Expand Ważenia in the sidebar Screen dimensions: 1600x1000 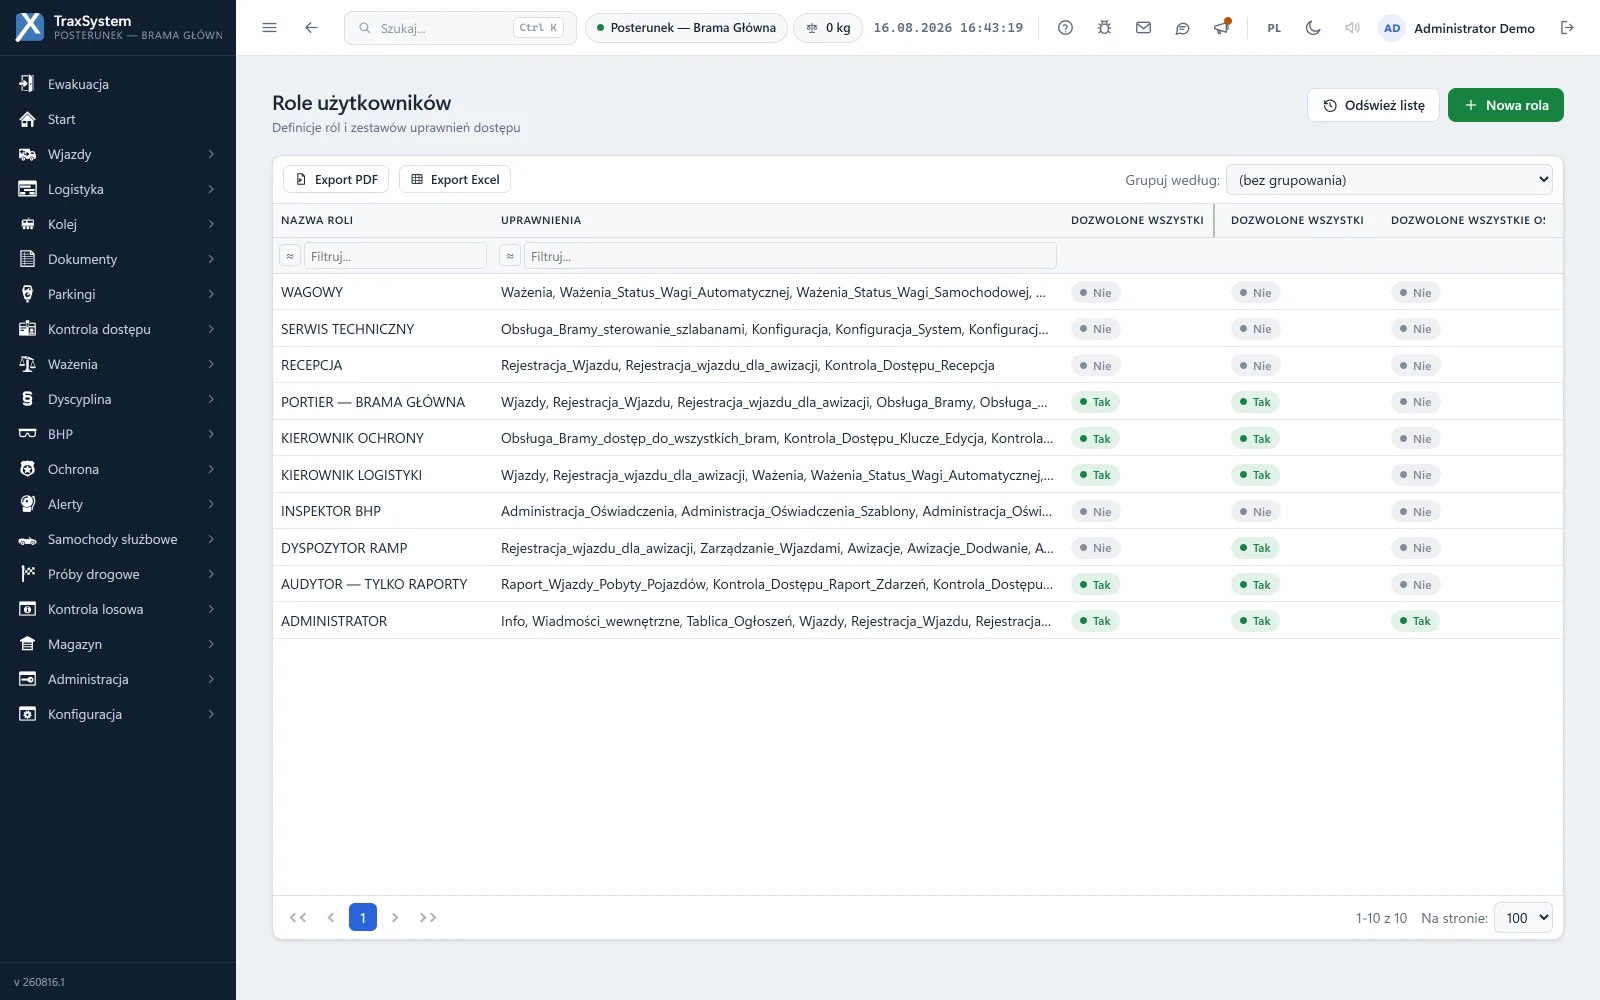click(118, 364)
